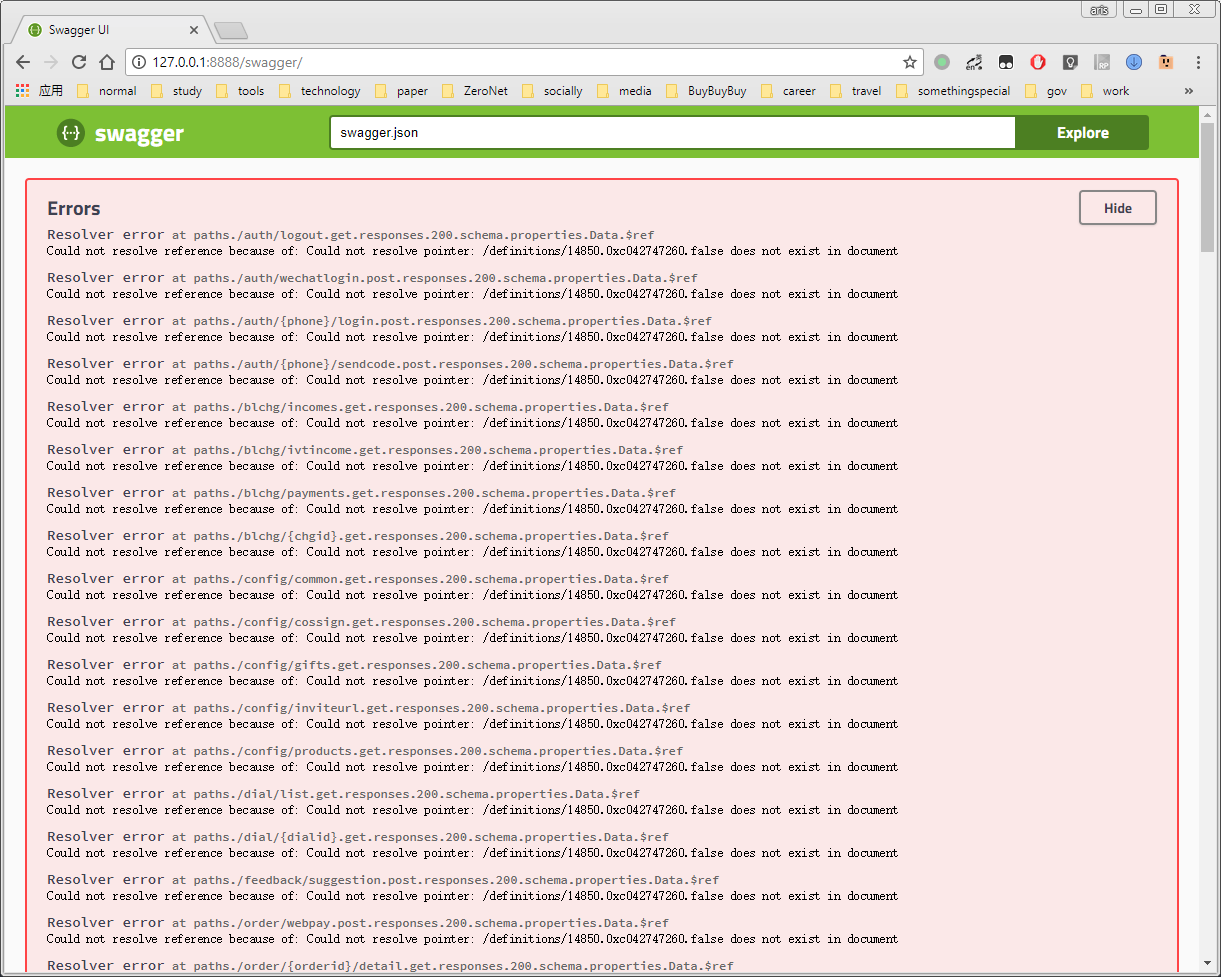The width and height of the screenshot is (1221, 977).
Task: Click the page vertical scrollbar thumb
Action: click(1209, 188)
